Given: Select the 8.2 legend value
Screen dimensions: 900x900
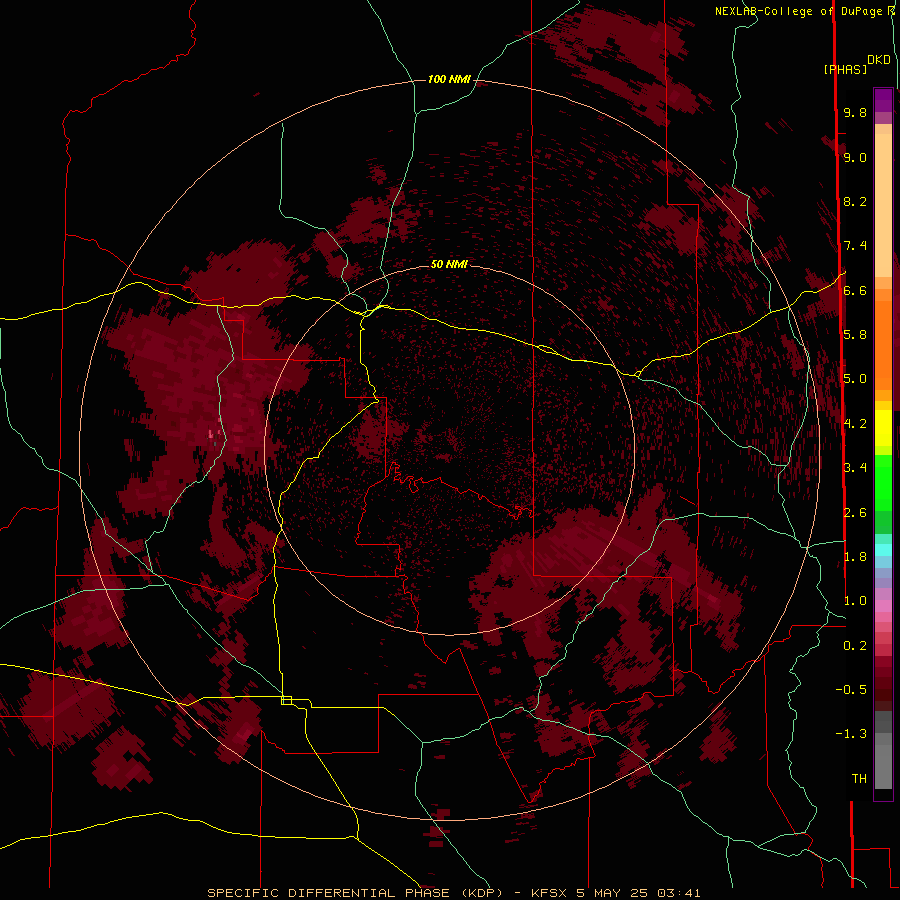Looking at the screenshot, I should tap(855, 201).
